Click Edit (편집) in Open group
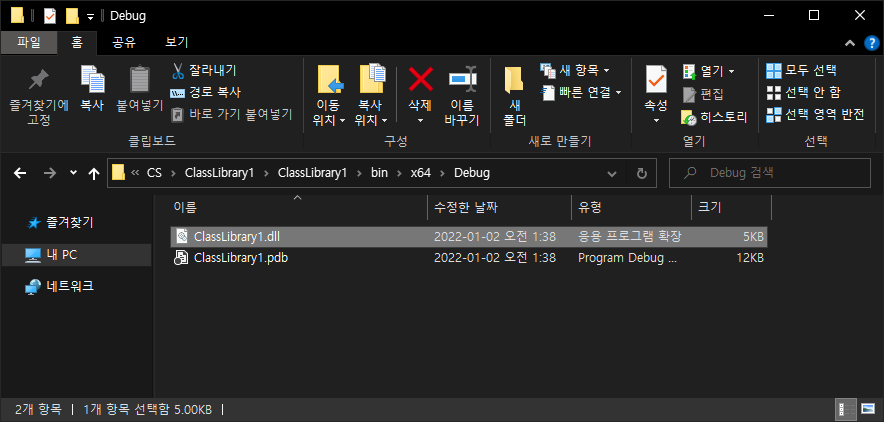The image size is (884, 422). [x=703, y=94]
